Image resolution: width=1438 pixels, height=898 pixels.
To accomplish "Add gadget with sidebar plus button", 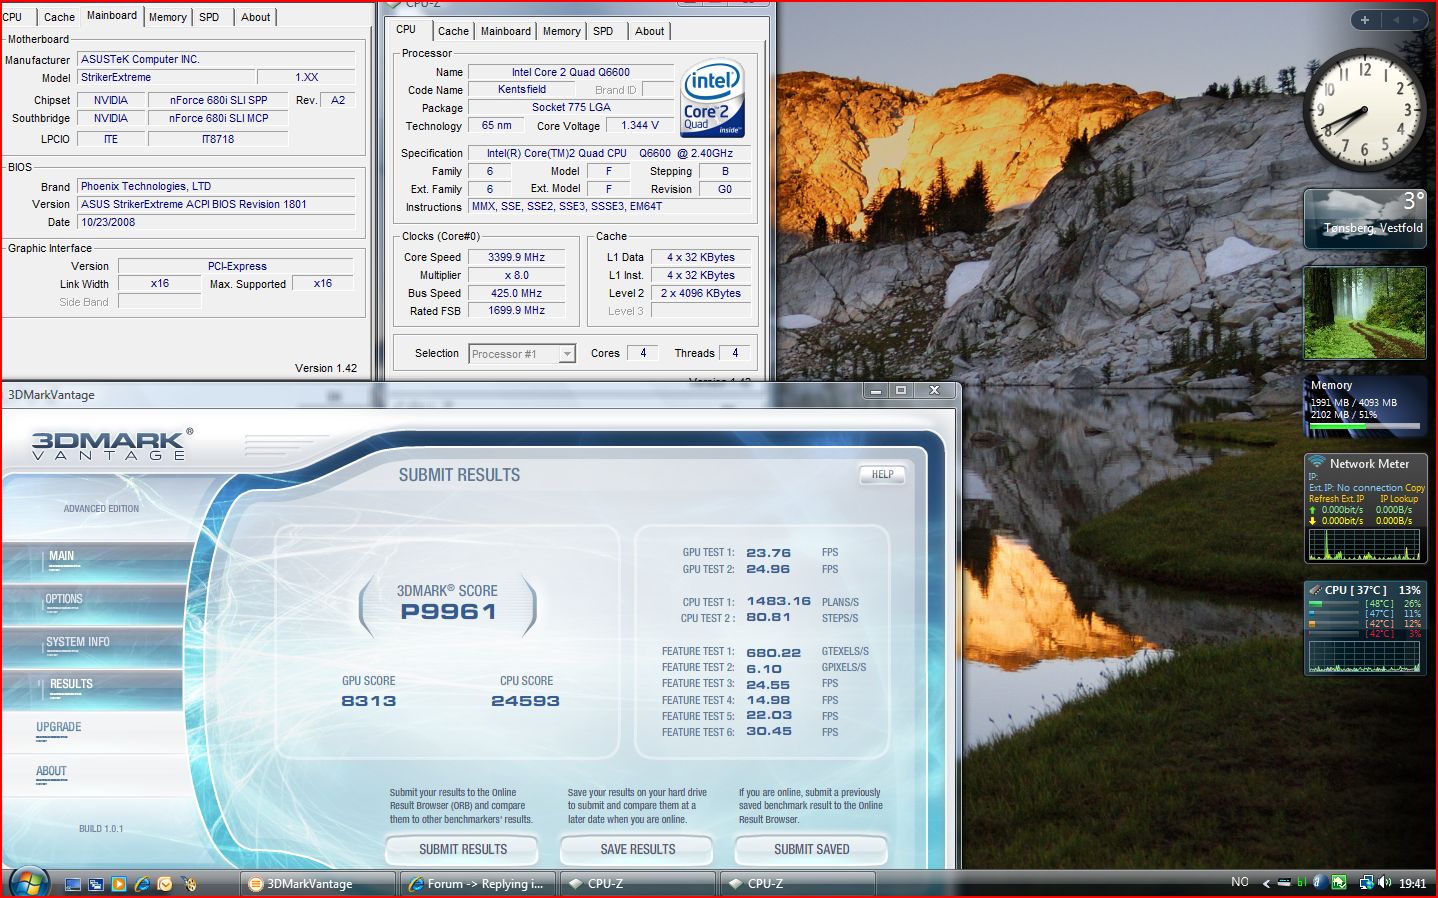I will [1364, 20].
